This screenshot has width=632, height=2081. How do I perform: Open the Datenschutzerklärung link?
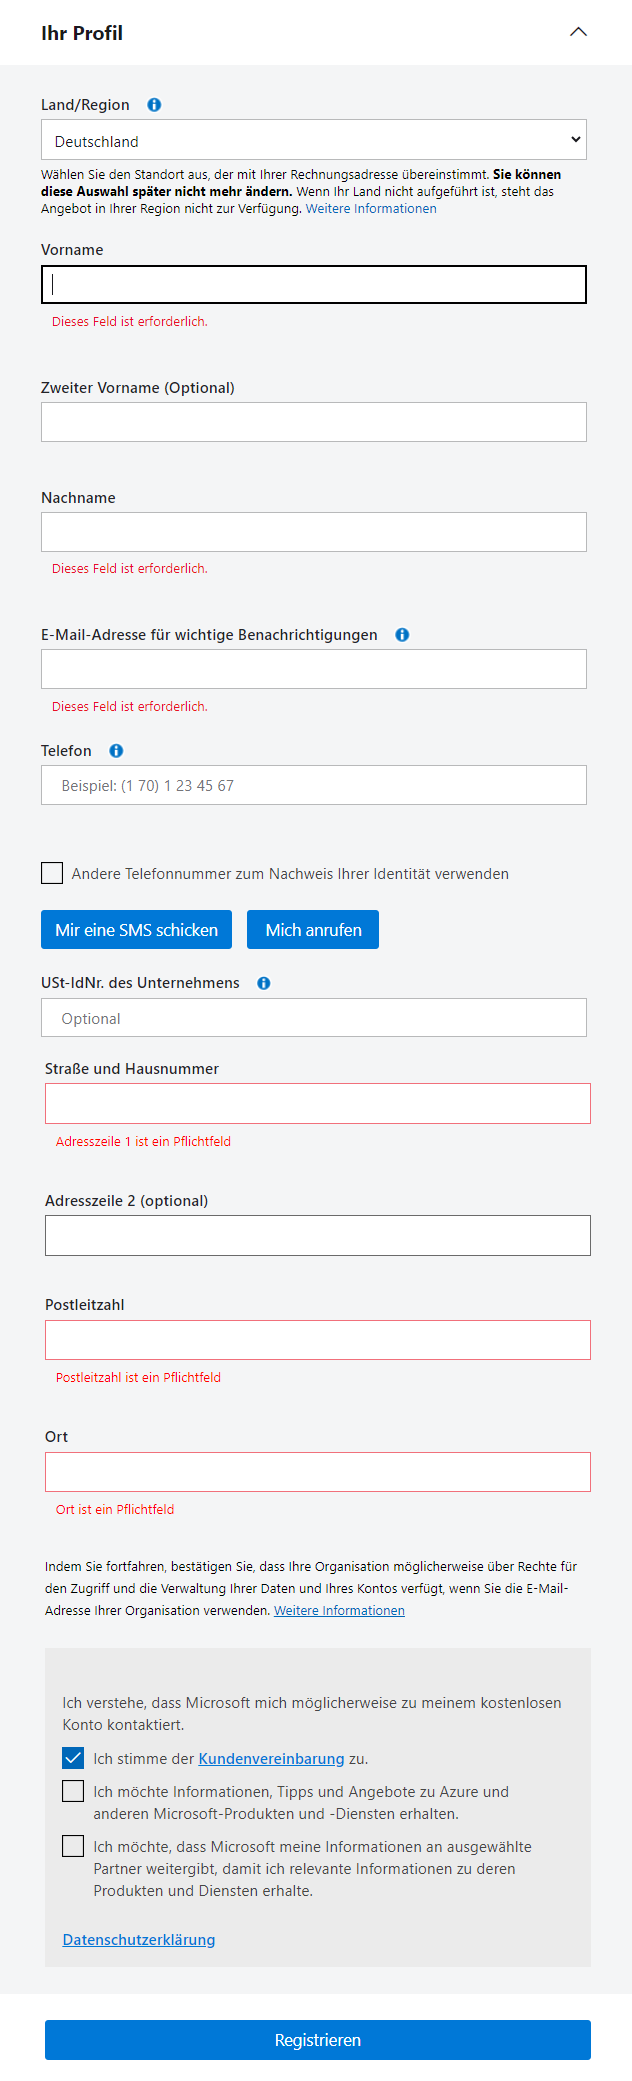click(x=139, y=1940)
